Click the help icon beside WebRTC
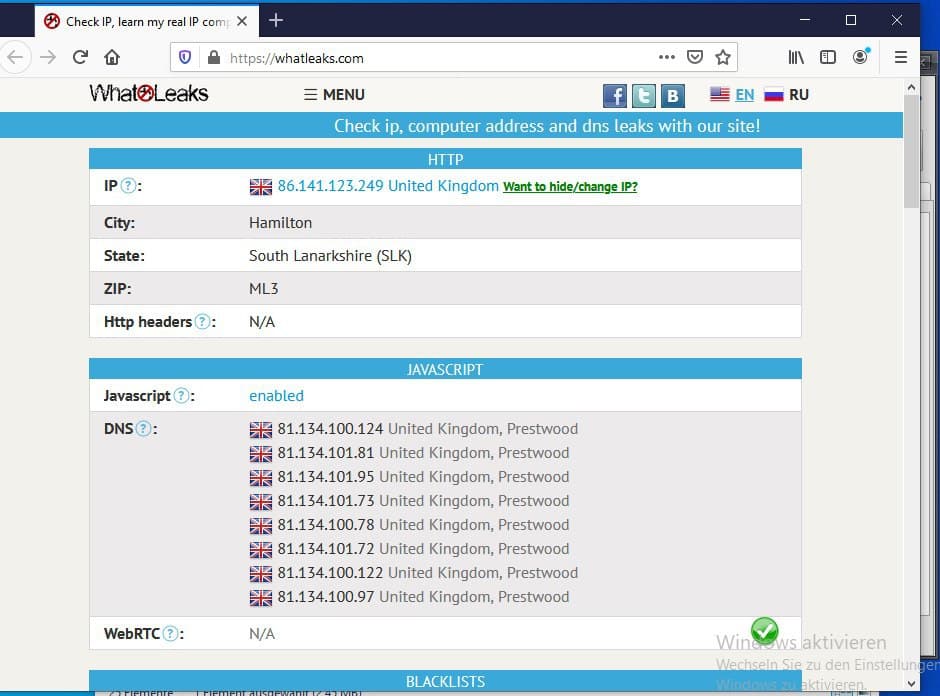The image size is (940, 696). coord(171,634)
